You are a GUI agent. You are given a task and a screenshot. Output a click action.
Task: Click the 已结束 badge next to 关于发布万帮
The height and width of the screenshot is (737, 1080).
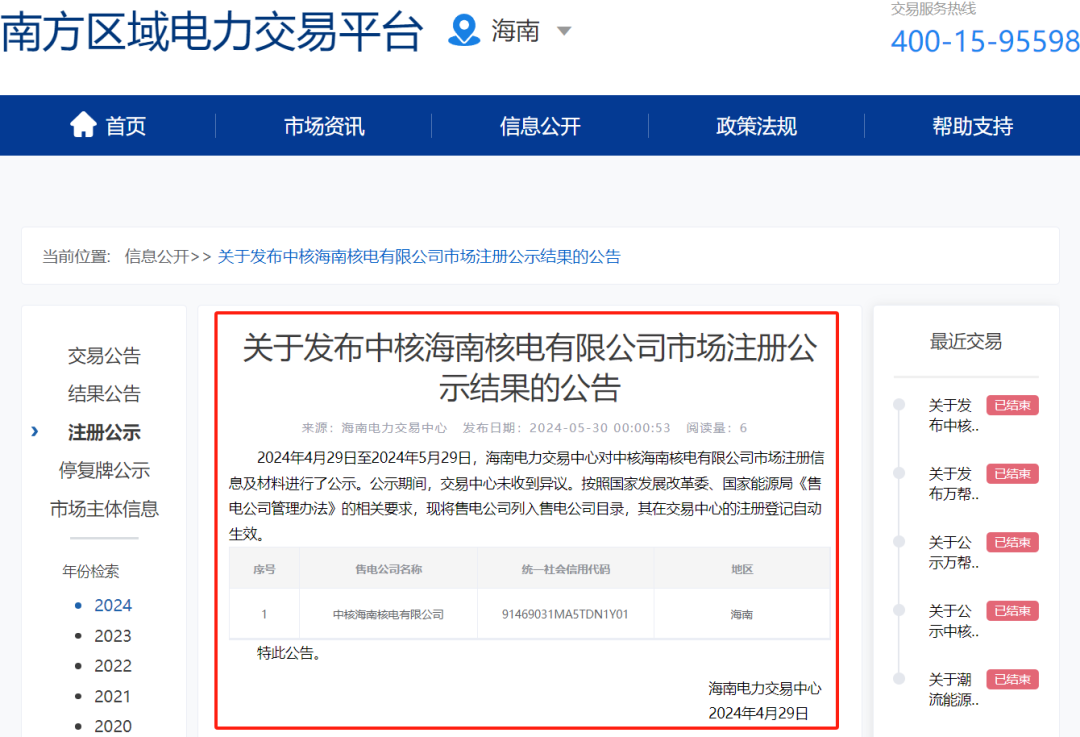coord(1012,473)
